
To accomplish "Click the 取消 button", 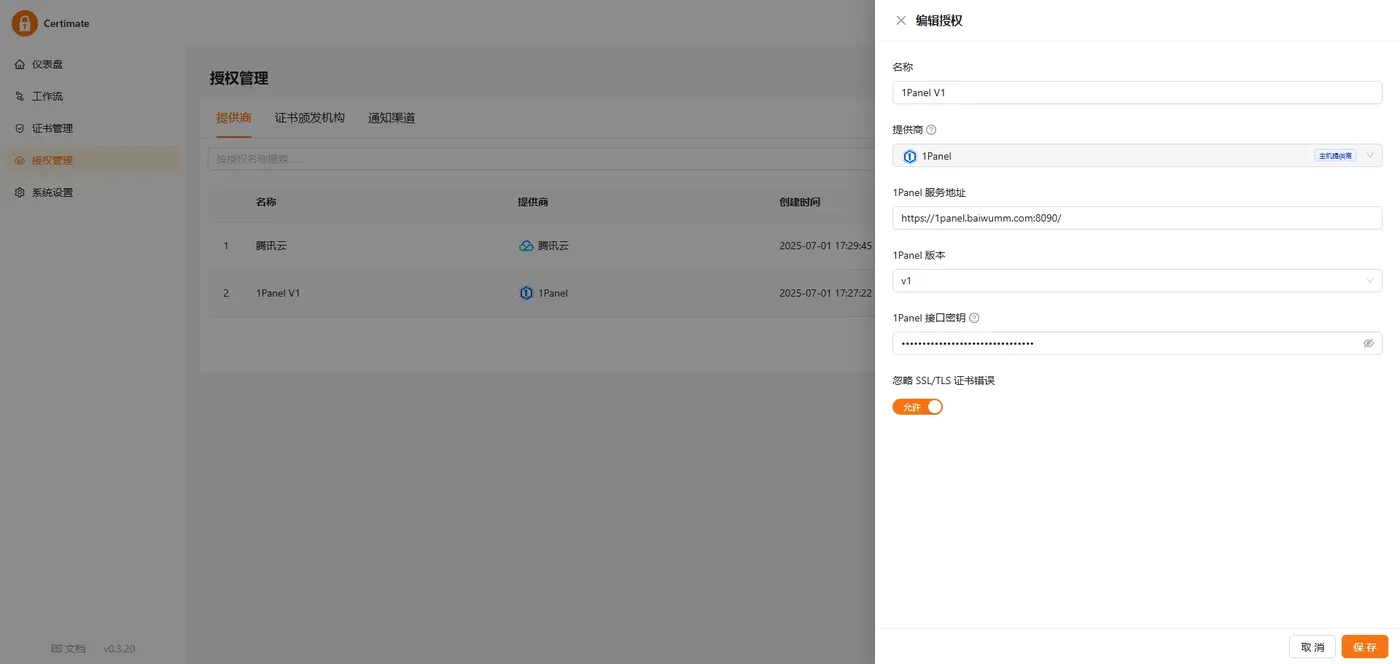I will 1312,647.
